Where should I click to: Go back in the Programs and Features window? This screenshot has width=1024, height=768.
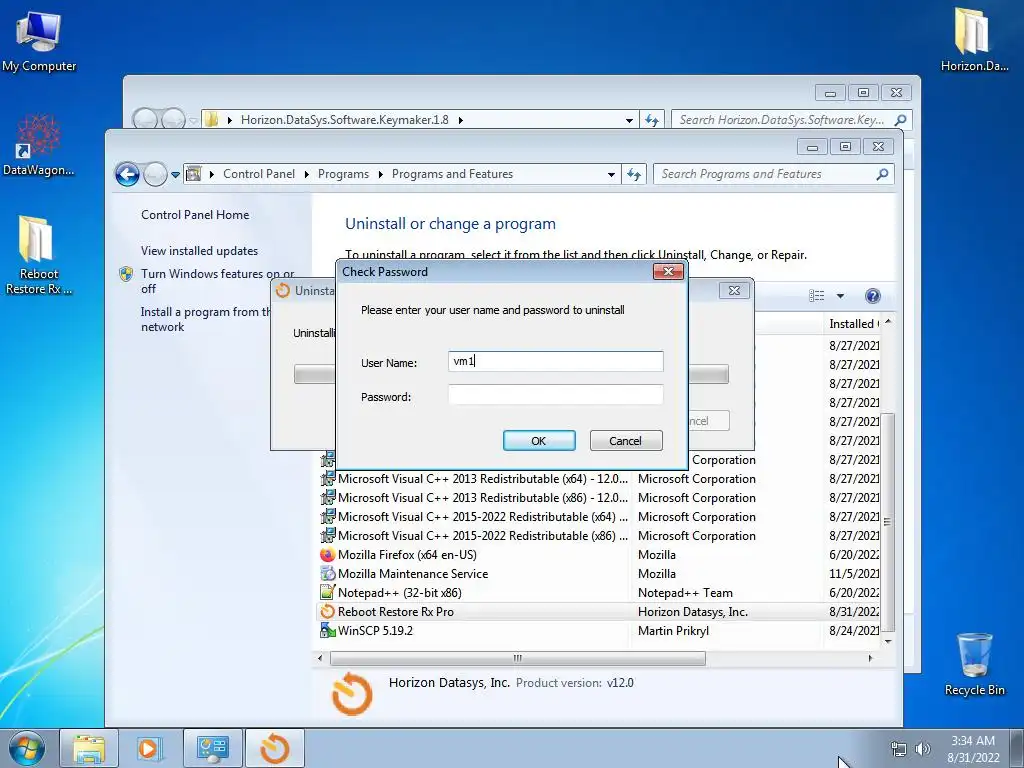(x=127, y=174)
